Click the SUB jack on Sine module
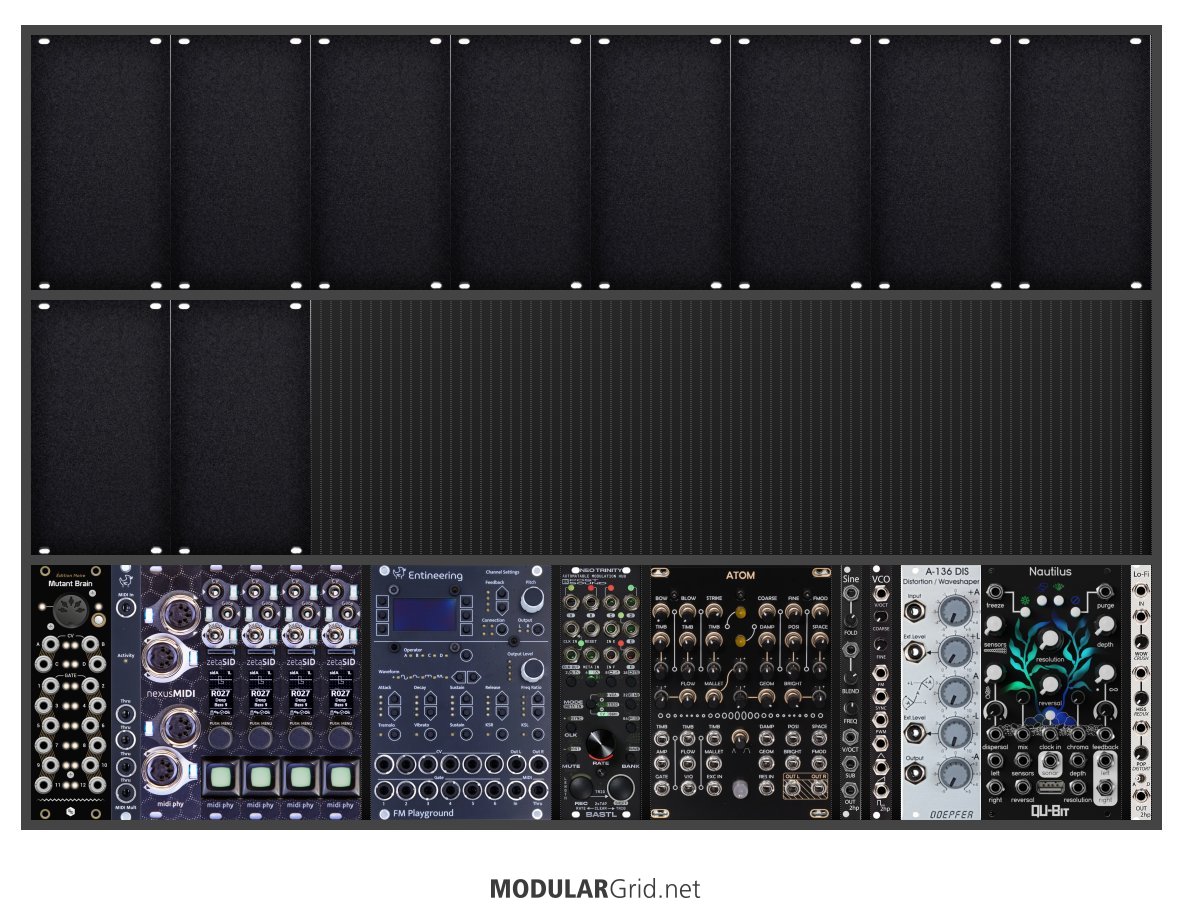 [x=851, y=763]
